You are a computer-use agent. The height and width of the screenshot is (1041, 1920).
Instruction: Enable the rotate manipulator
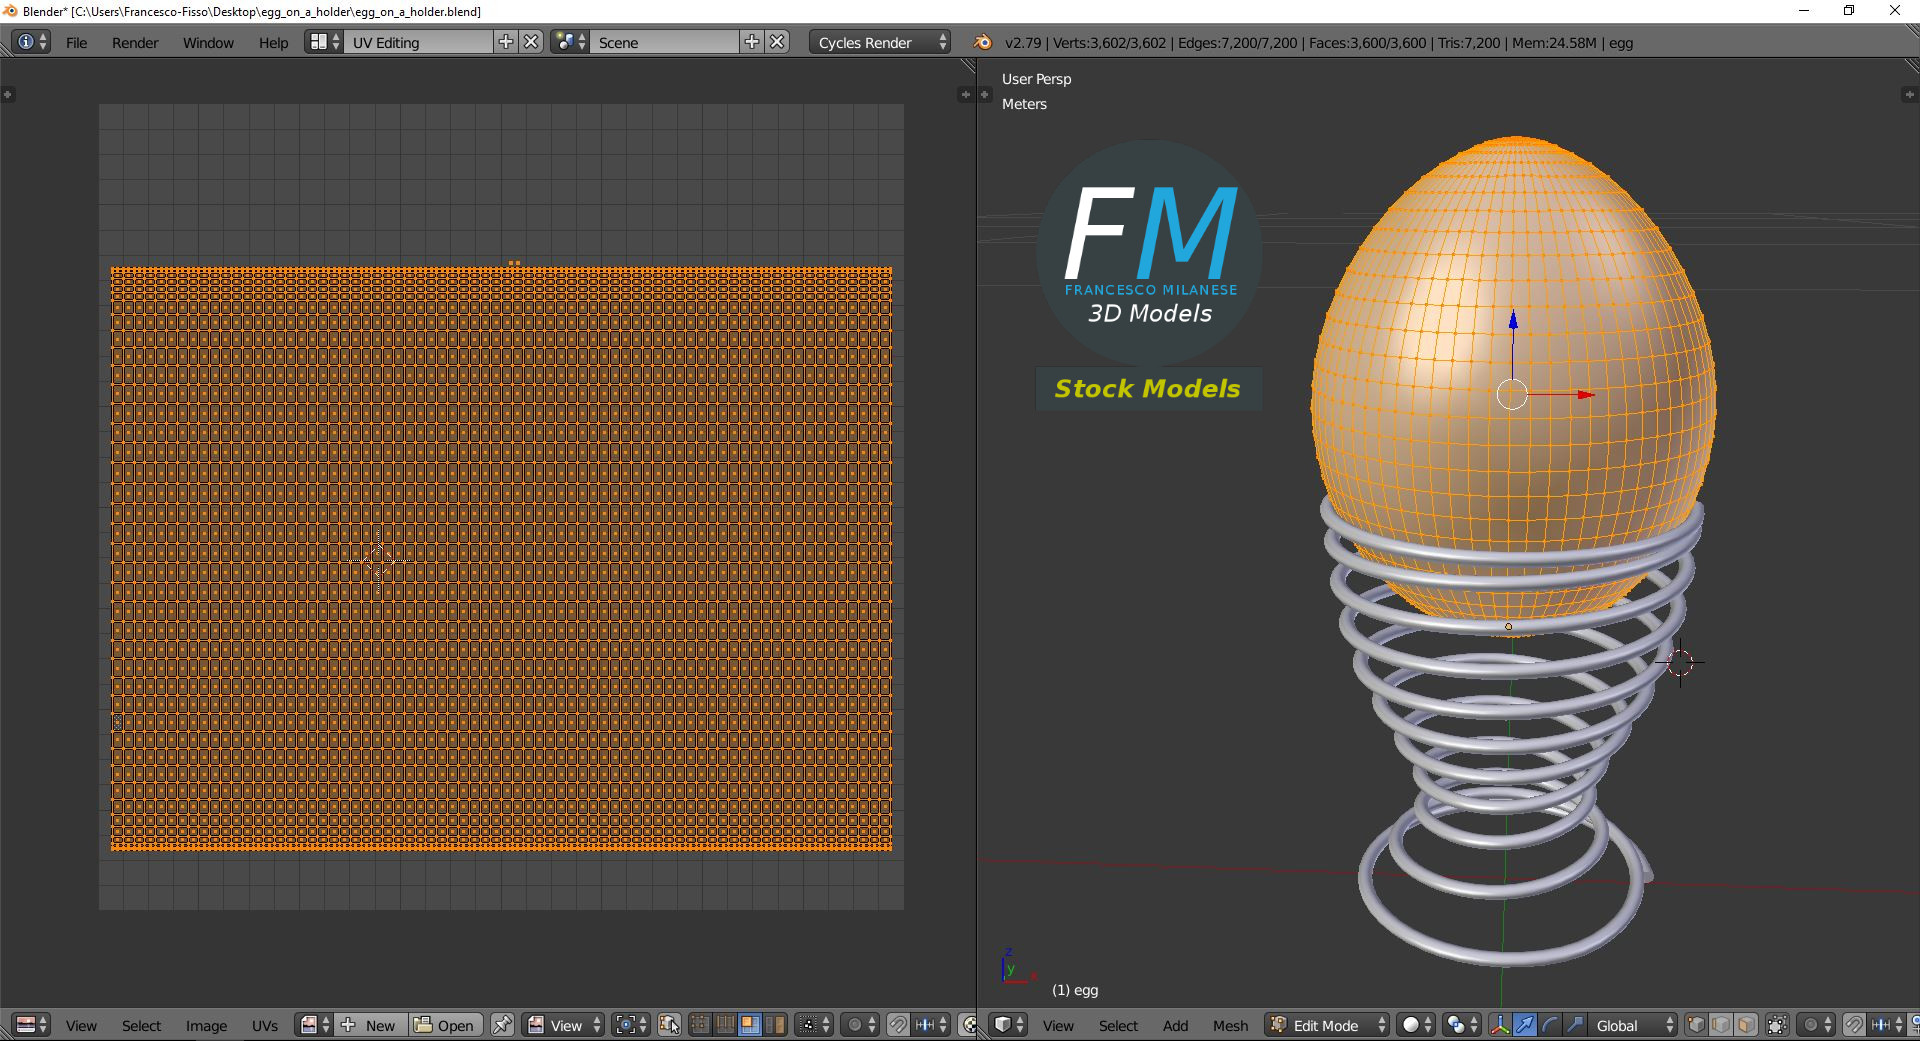click(x=1550, y=1025)
